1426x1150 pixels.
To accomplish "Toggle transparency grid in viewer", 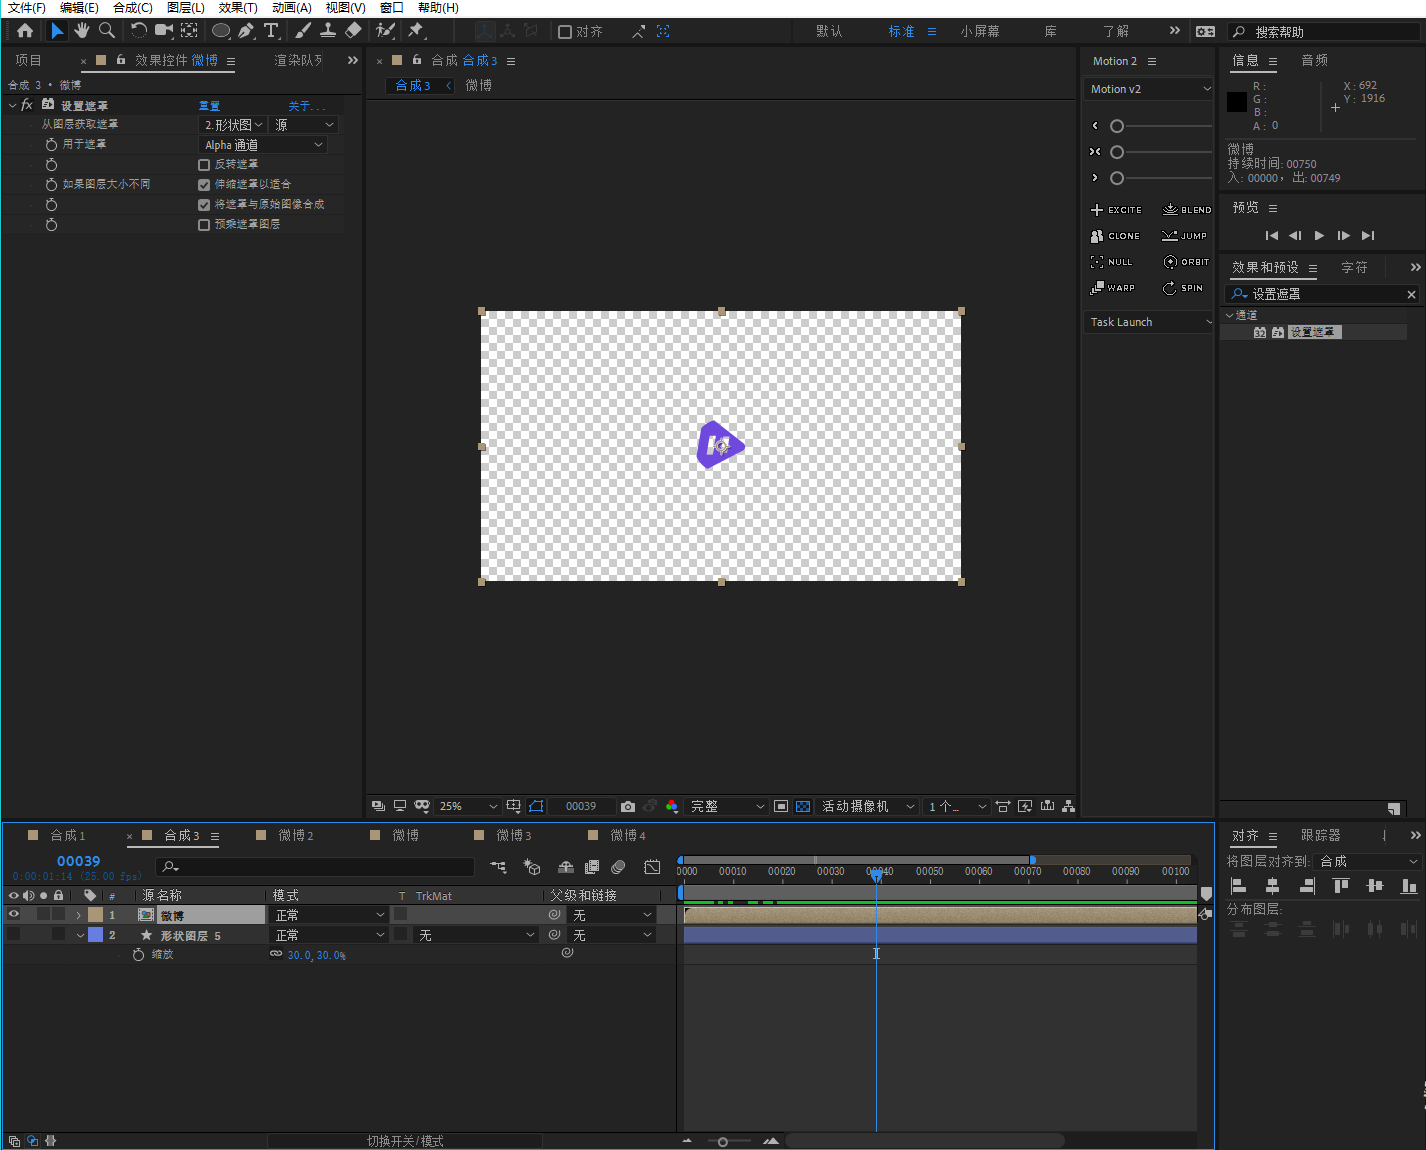I will coord(803,806).
